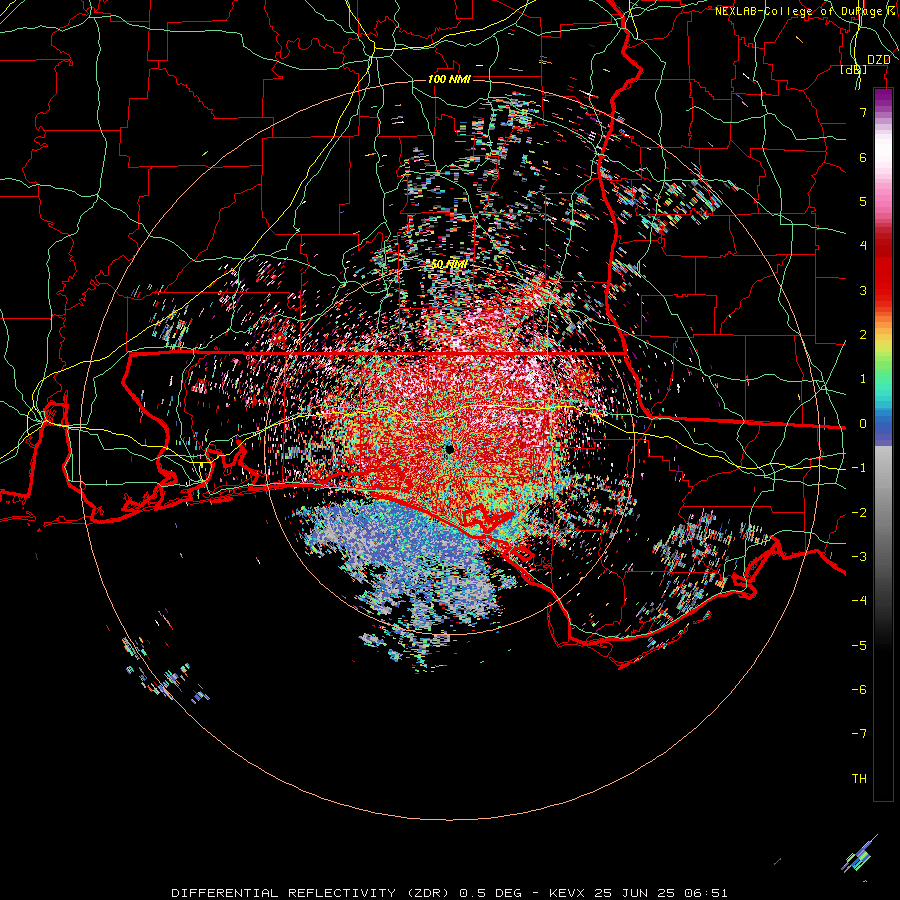Click the -4 tick label on color scale

[859, 601]
